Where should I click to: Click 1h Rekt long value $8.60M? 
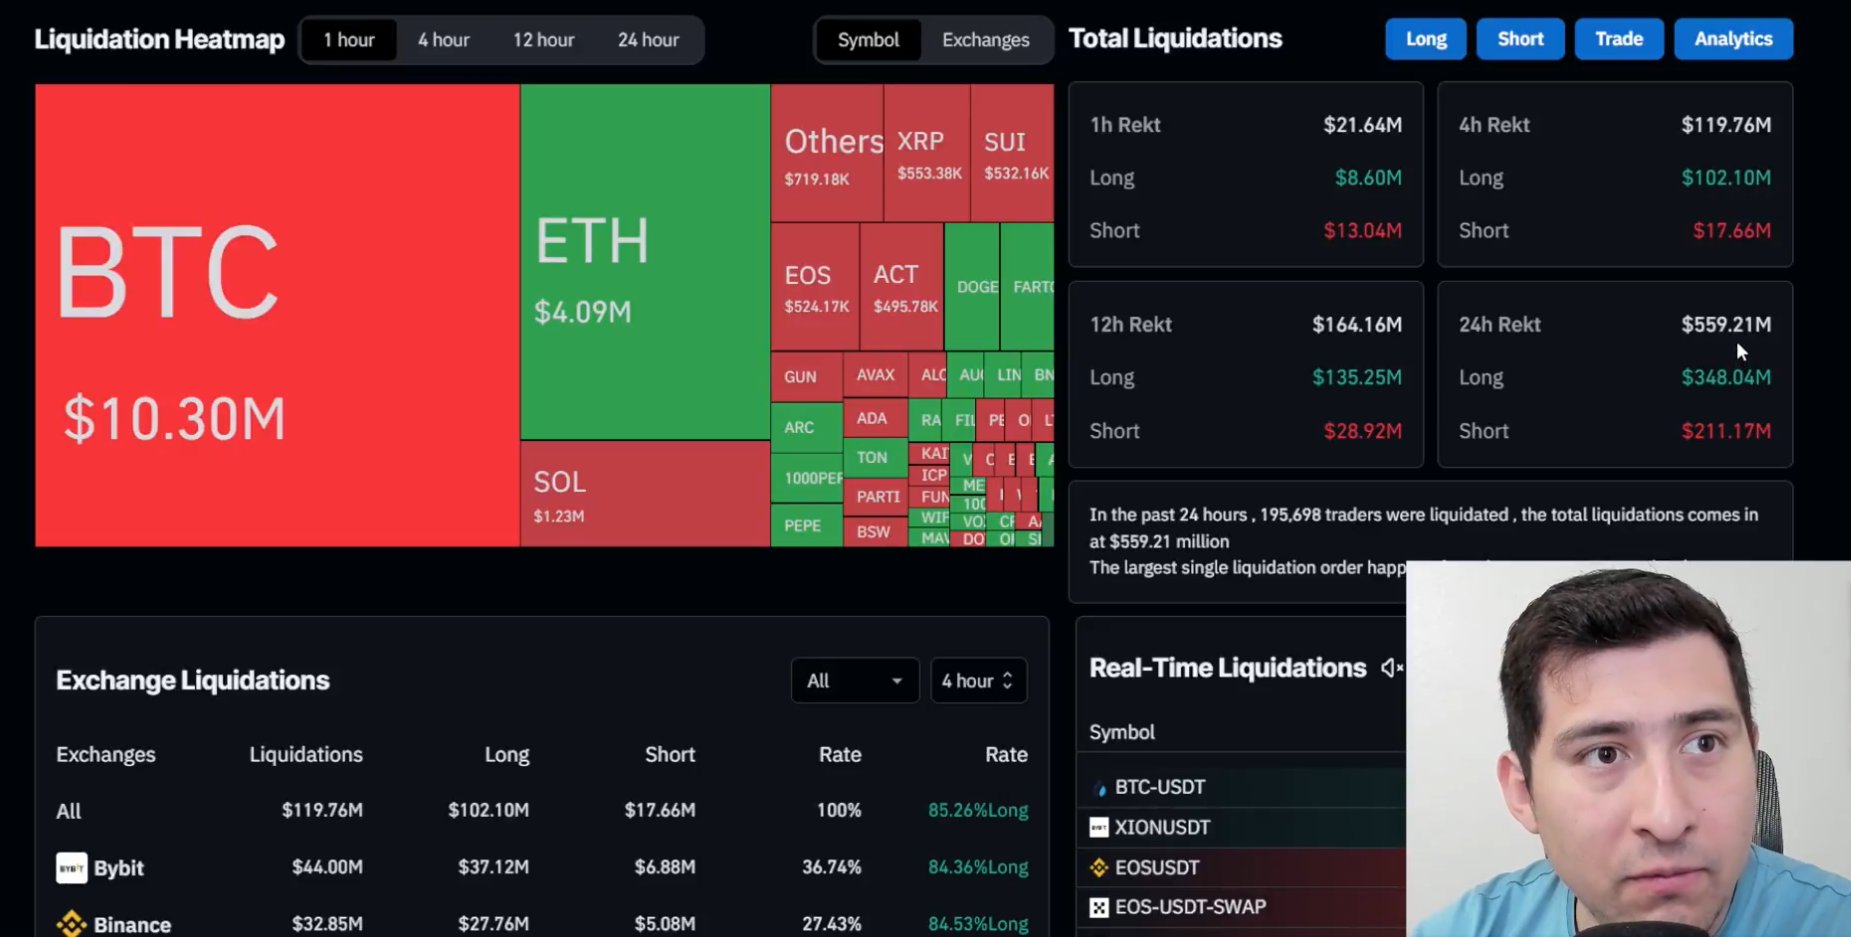coord(1368,178)
